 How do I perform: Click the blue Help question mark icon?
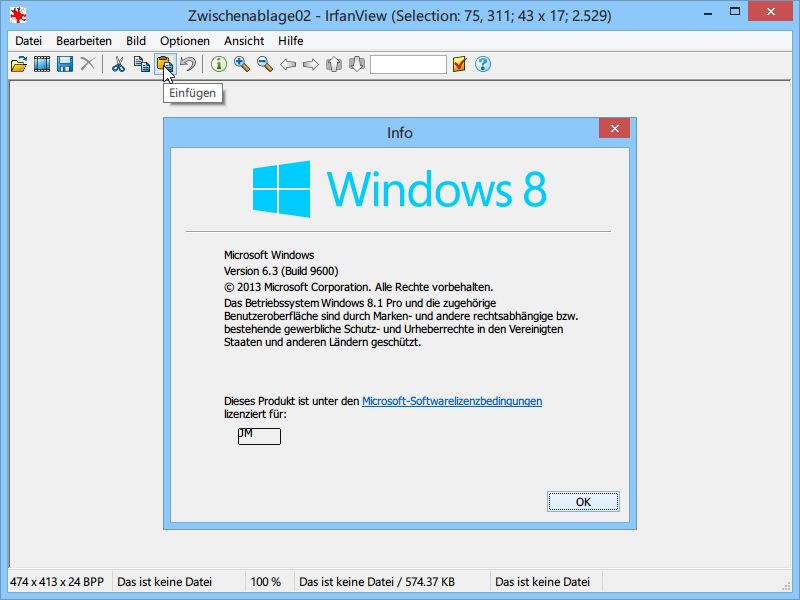(483, 64)
